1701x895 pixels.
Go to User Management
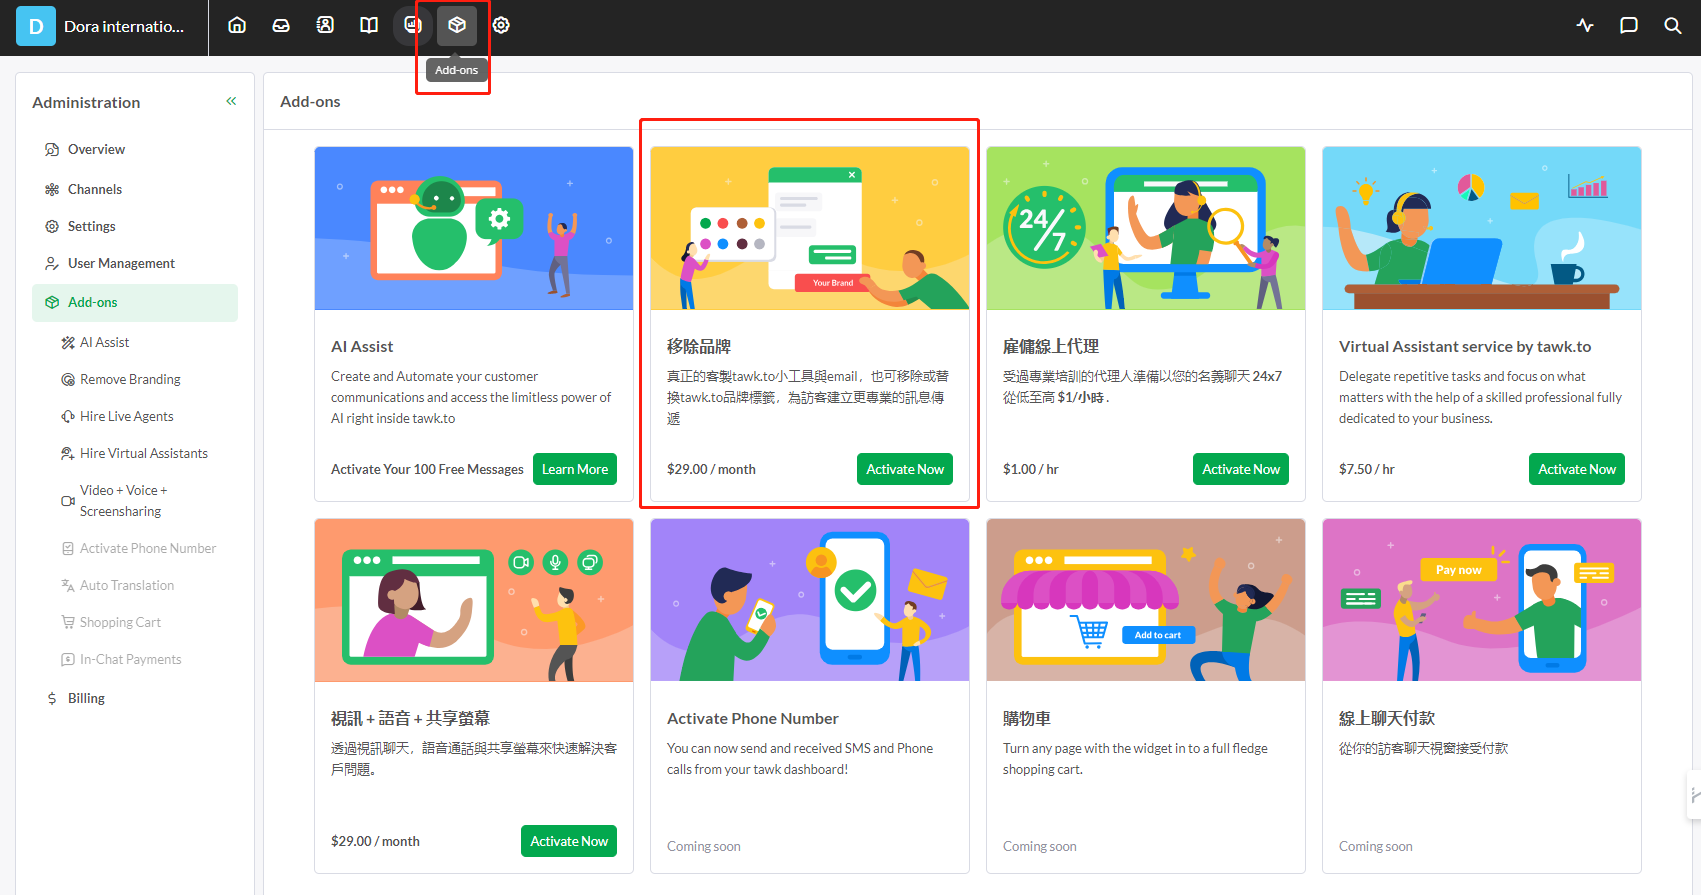[121, 263]
